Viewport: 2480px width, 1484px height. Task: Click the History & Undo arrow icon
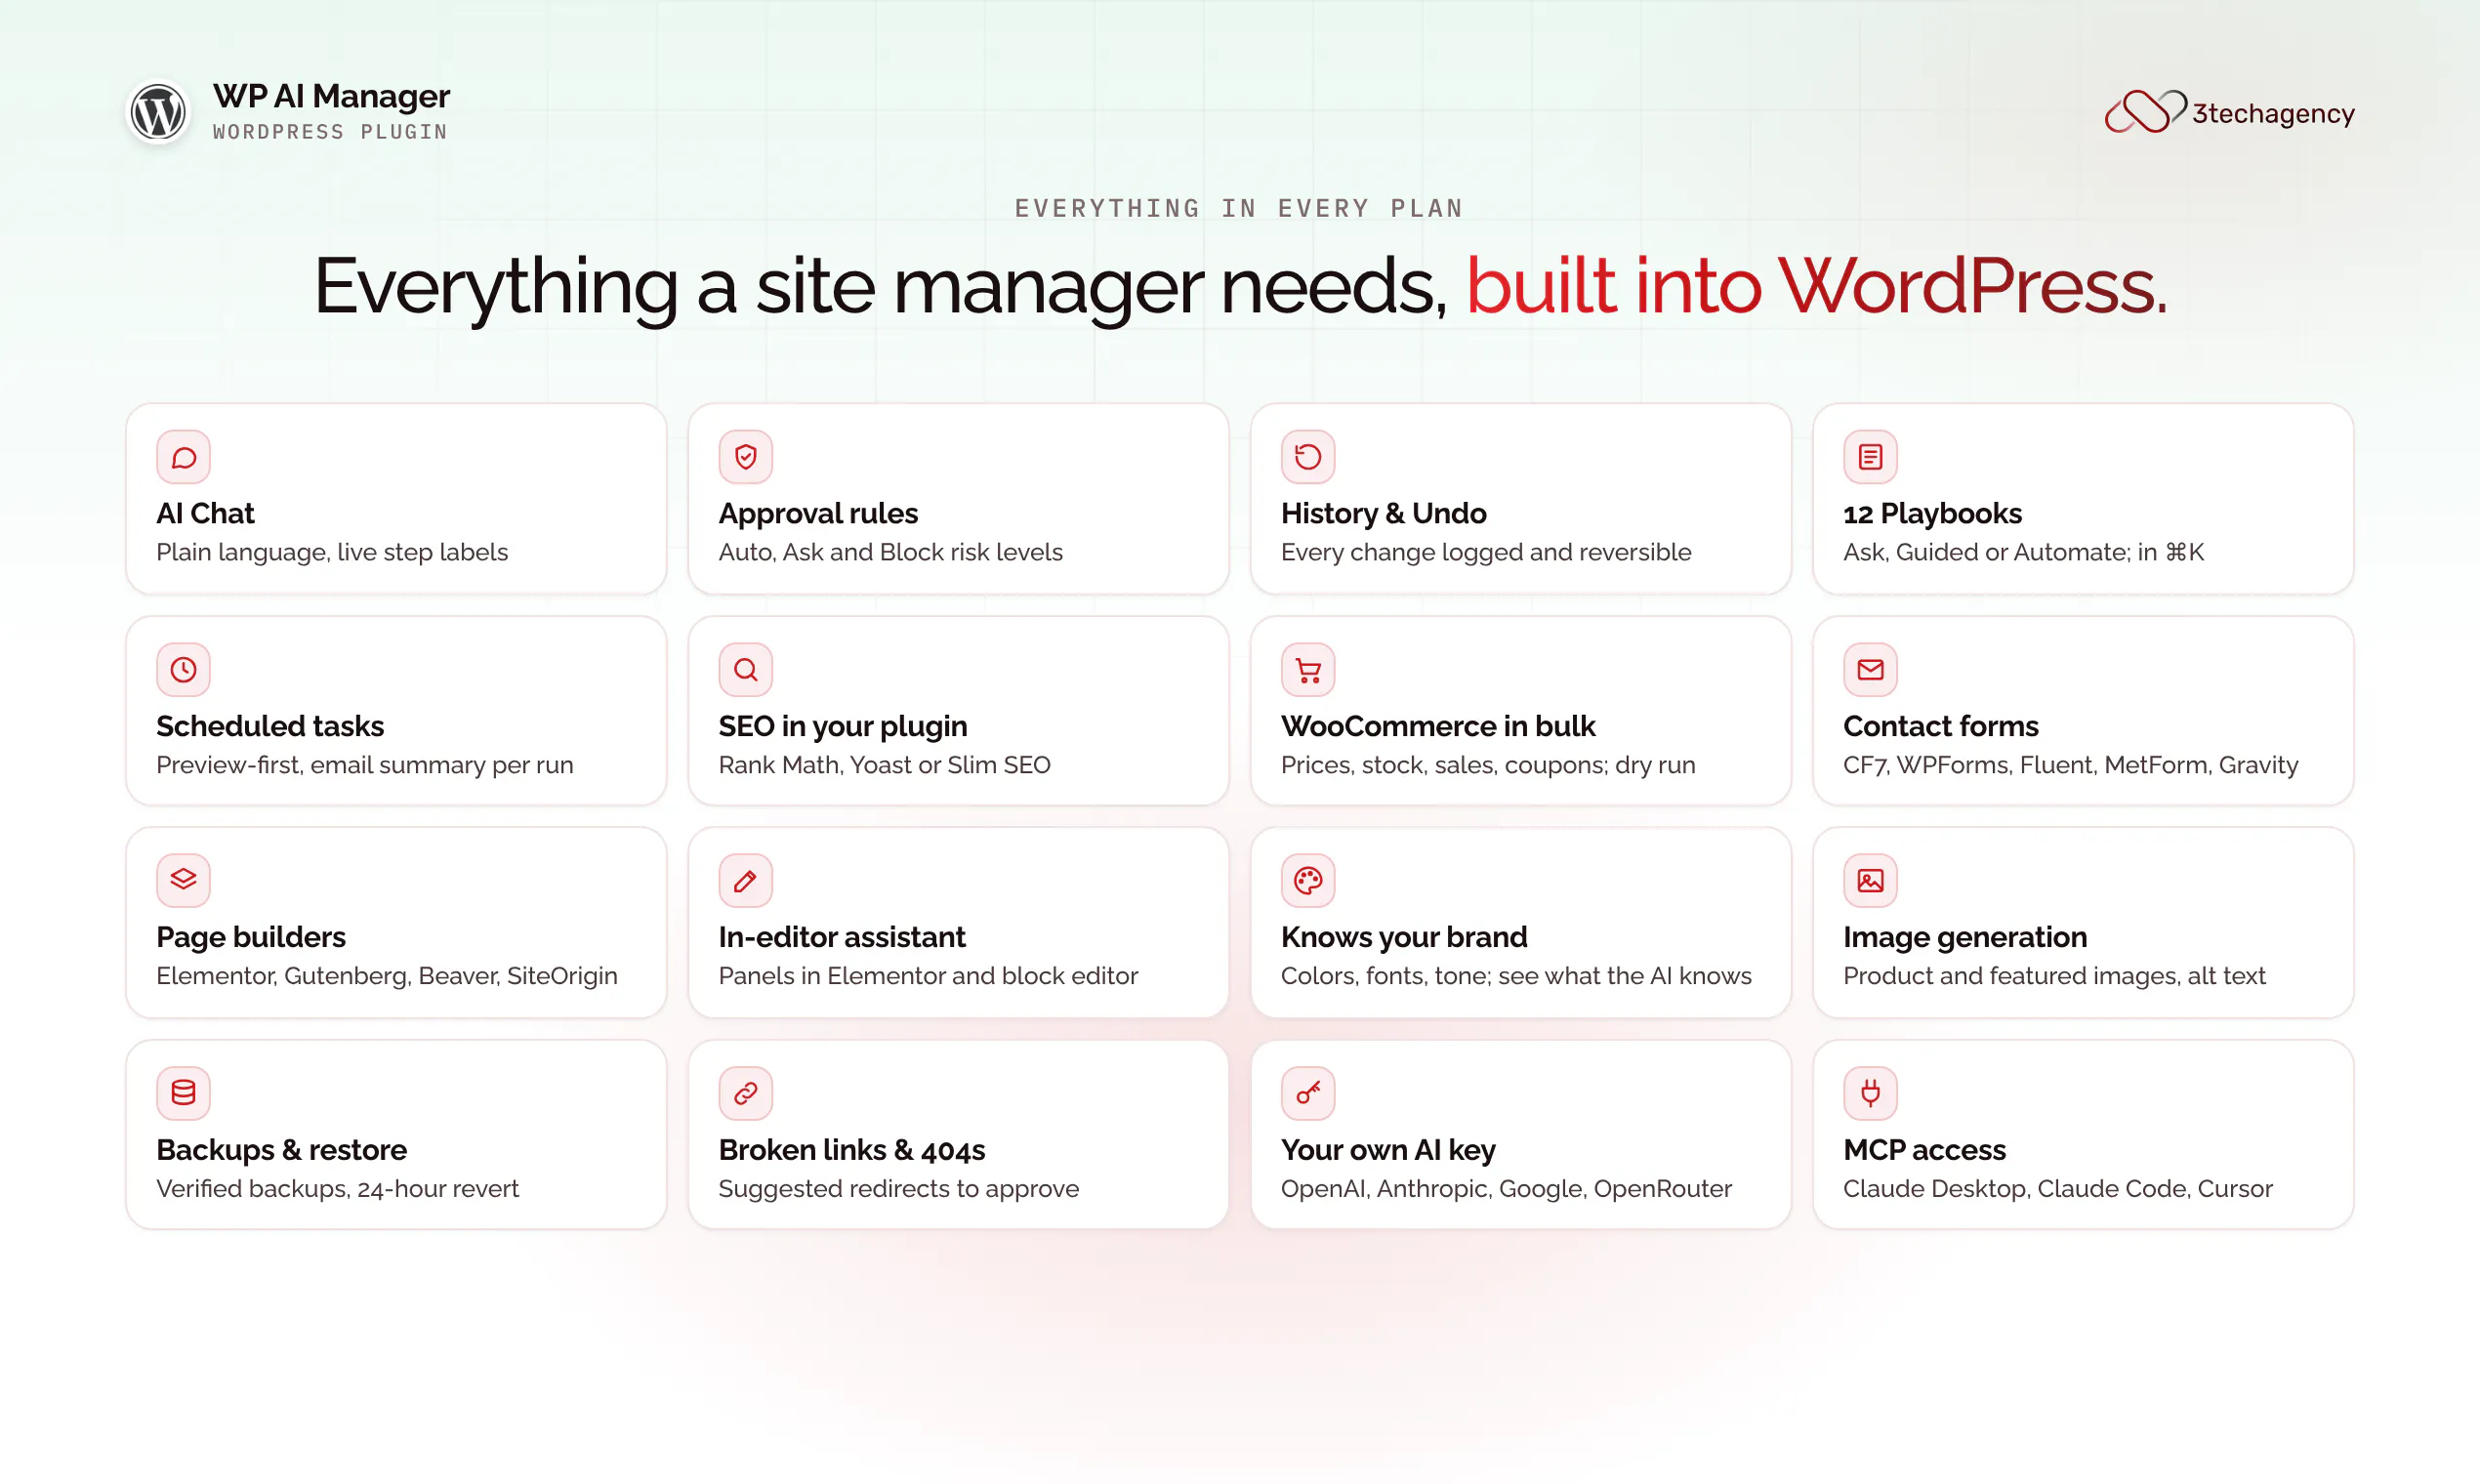tap(1308, 457)
